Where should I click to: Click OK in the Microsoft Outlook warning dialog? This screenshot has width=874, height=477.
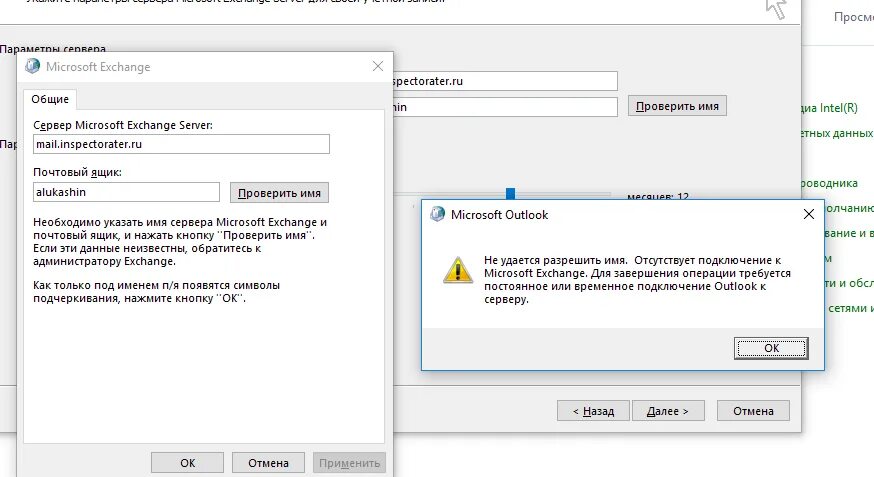771,348
